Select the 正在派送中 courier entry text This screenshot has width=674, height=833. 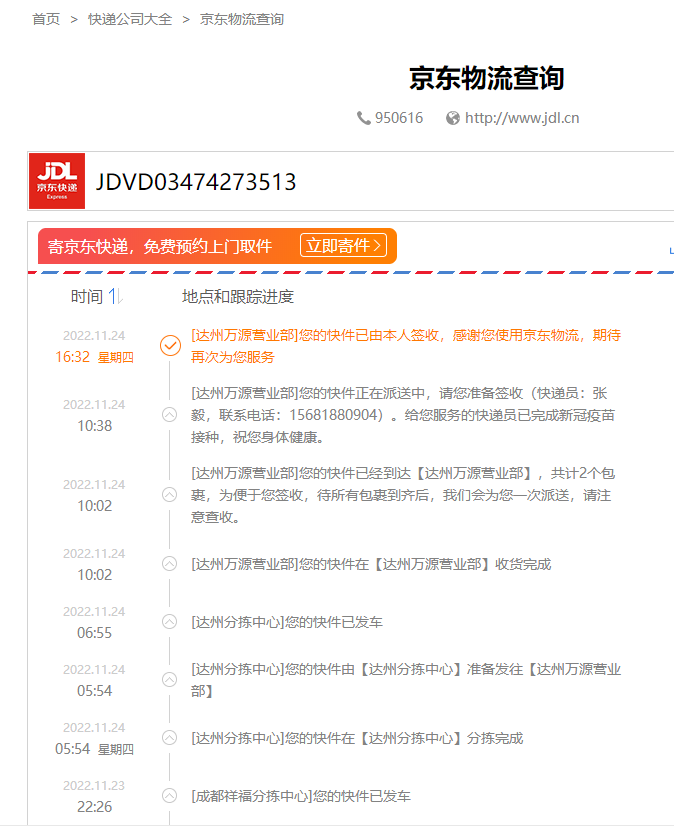[403, 415]
